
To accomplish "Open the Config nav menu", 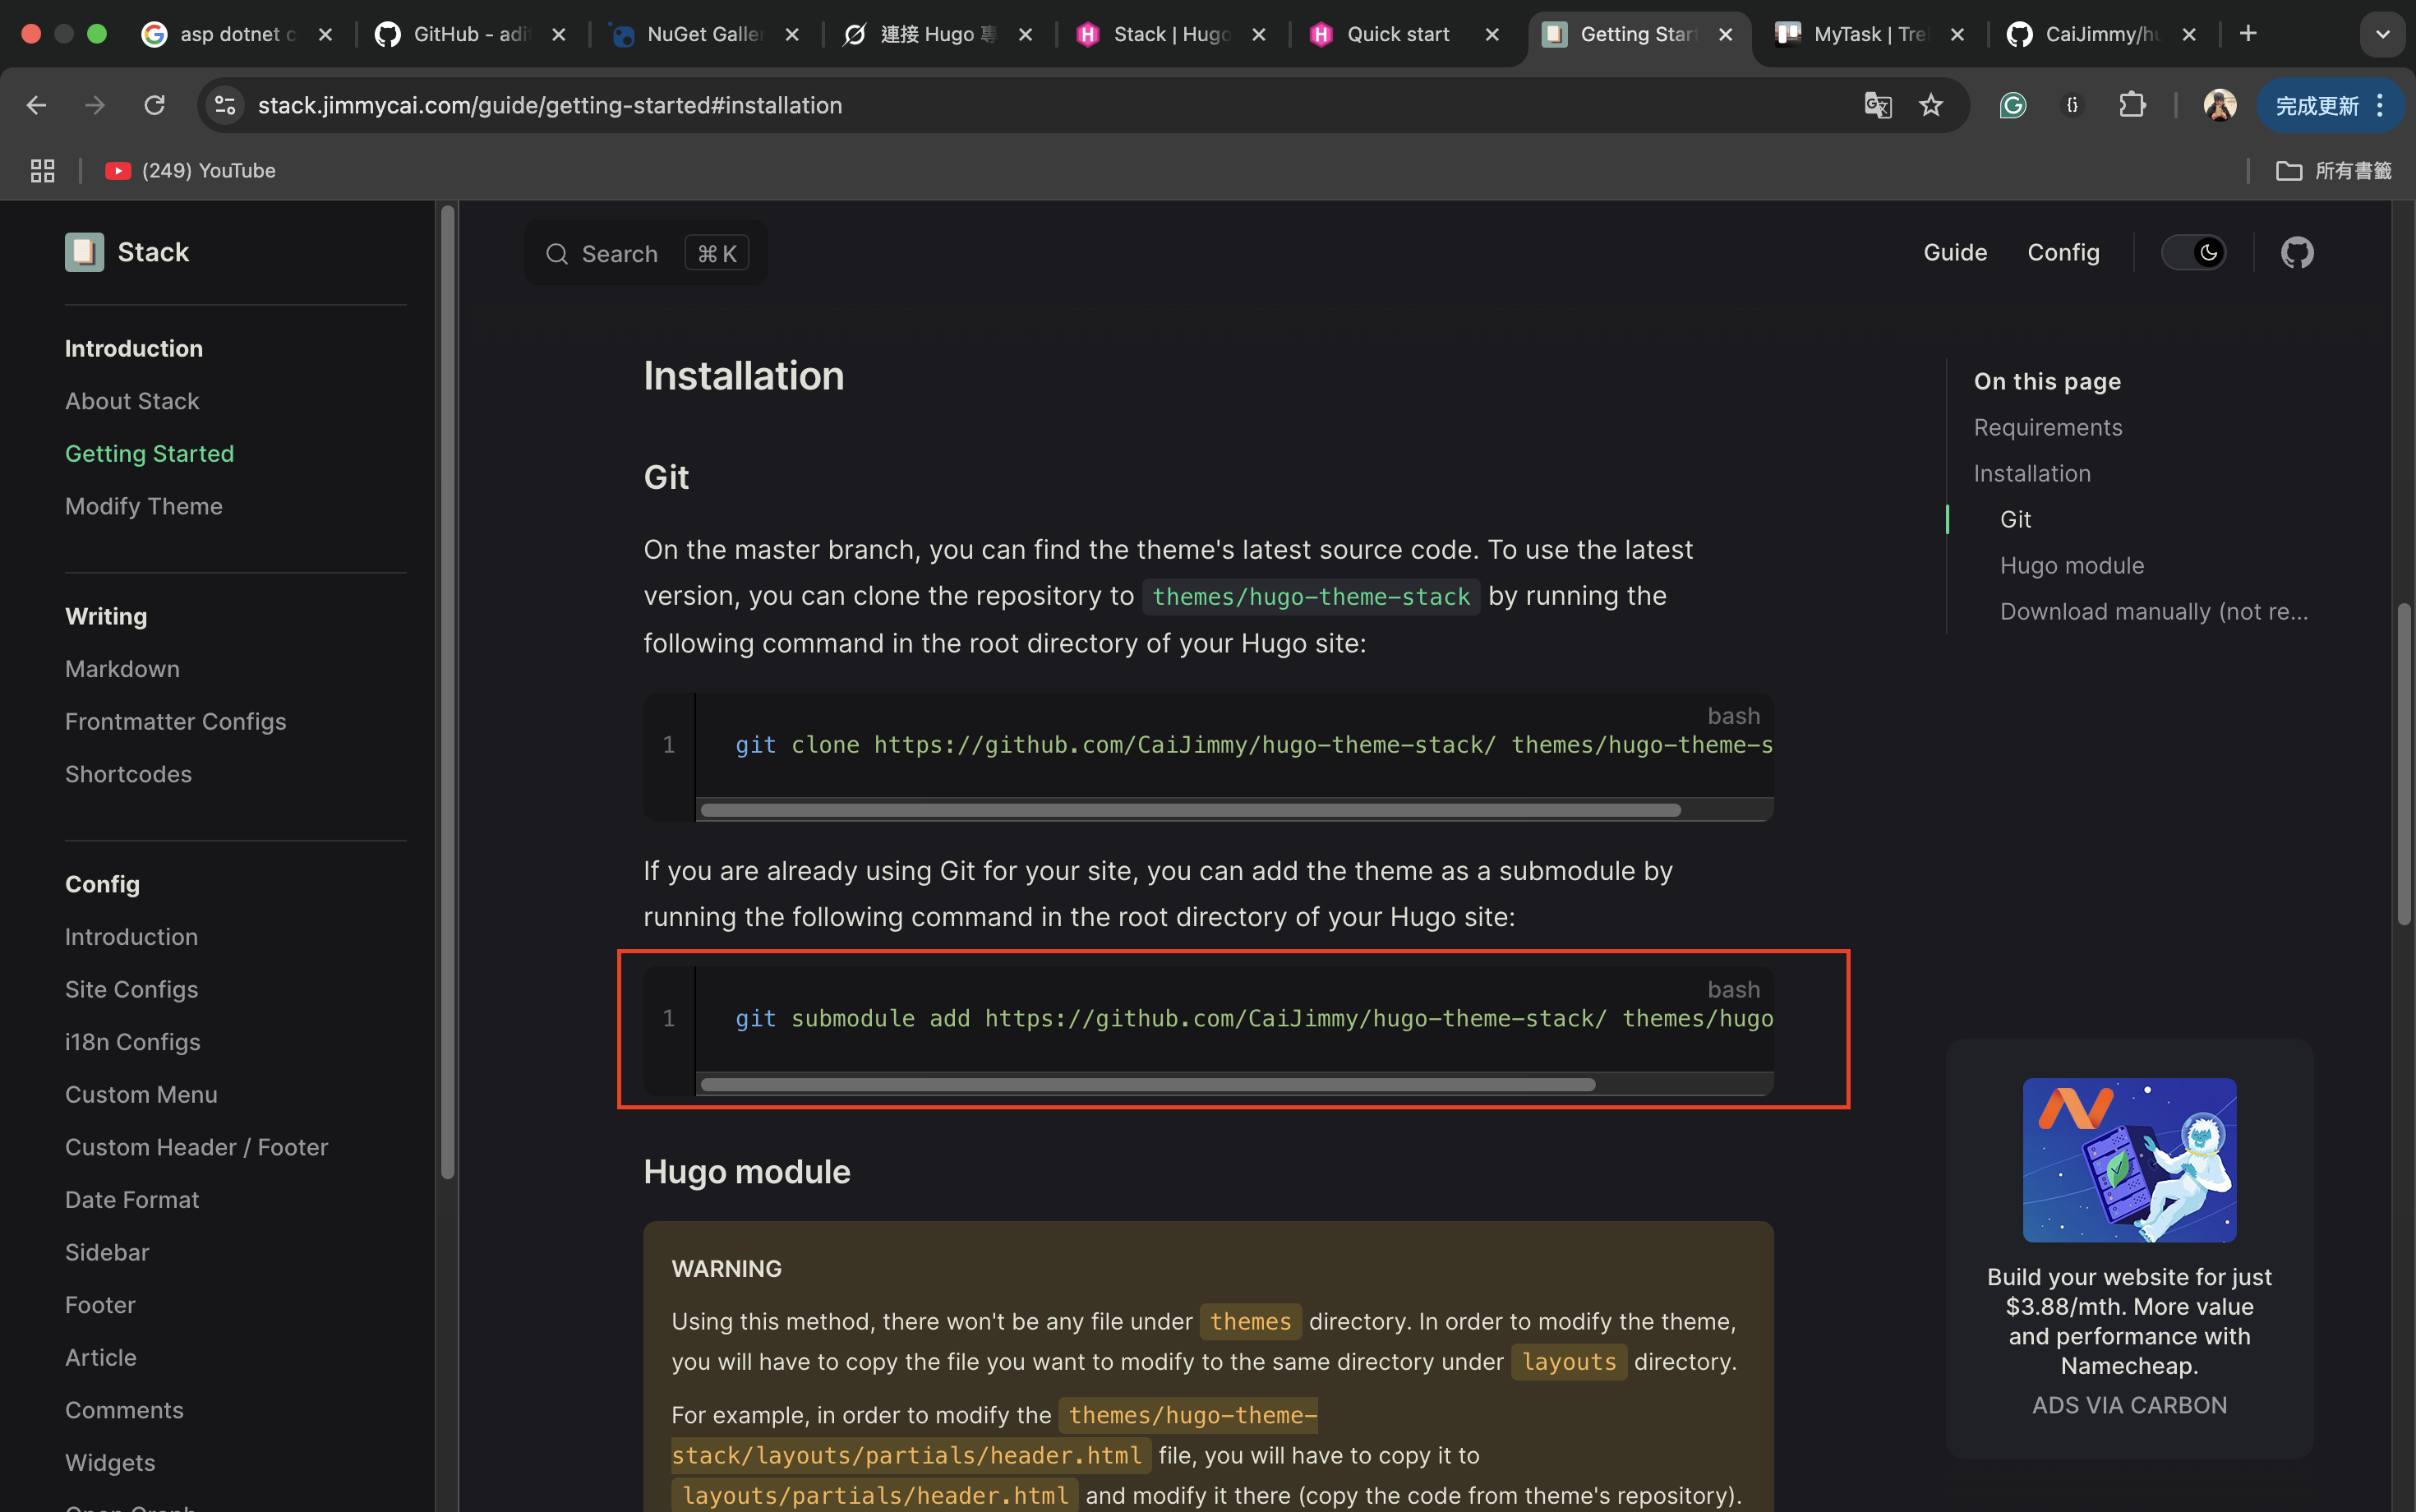I will point(2063,252).
